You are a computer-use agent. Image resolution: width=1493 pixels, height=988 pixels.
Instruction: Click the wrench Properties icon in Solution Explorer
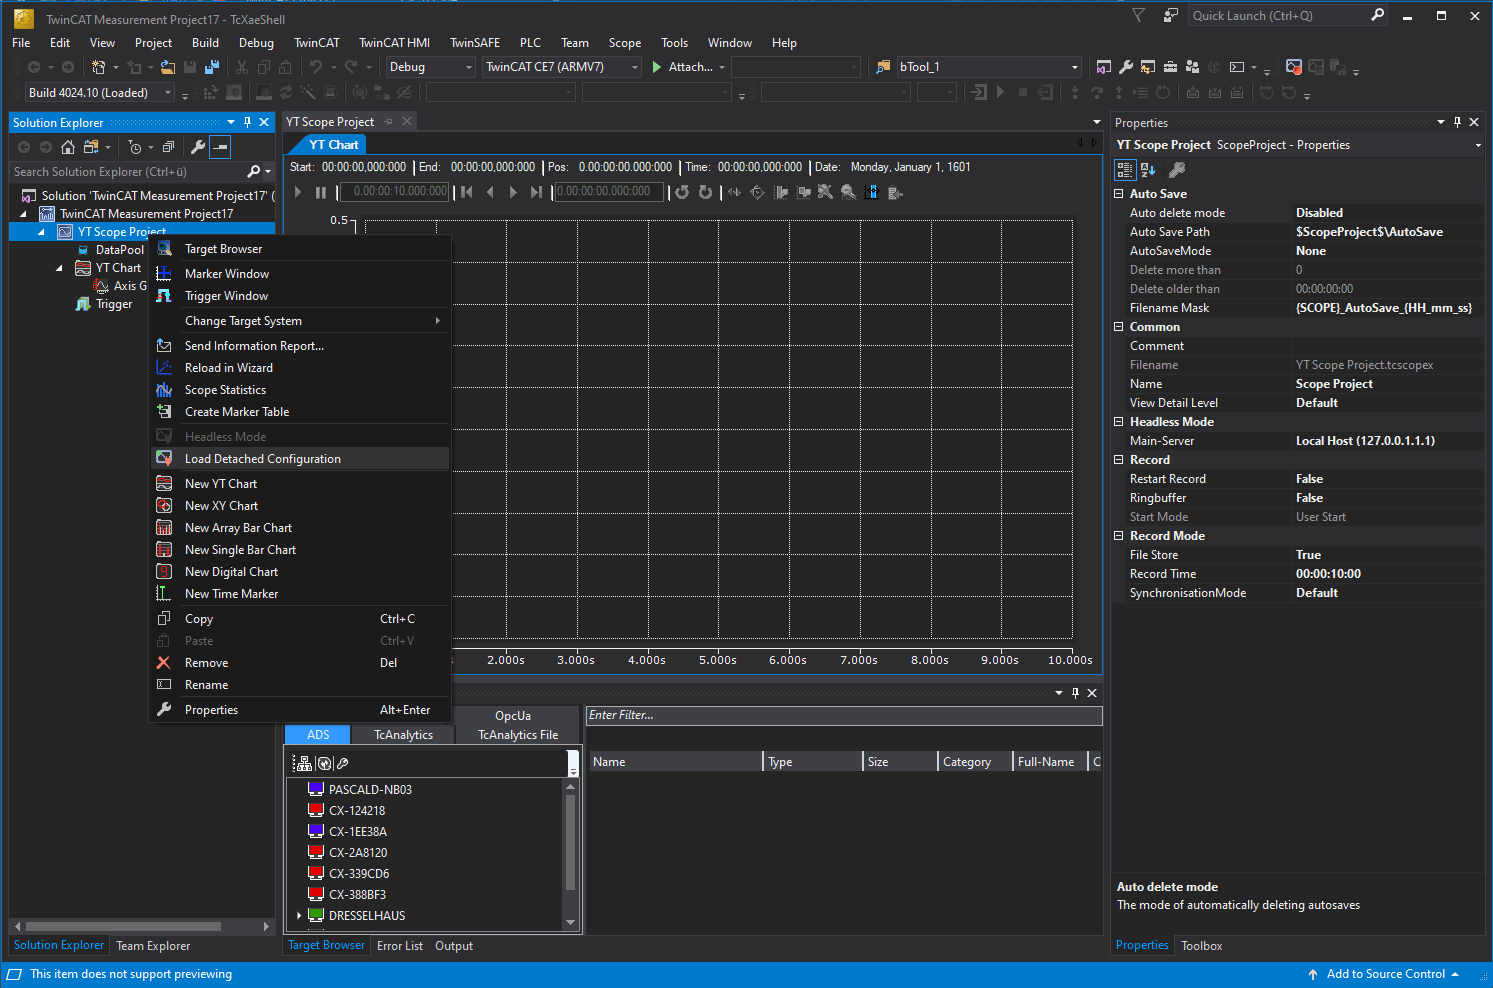pyautogui.click(x=198, y=147)
